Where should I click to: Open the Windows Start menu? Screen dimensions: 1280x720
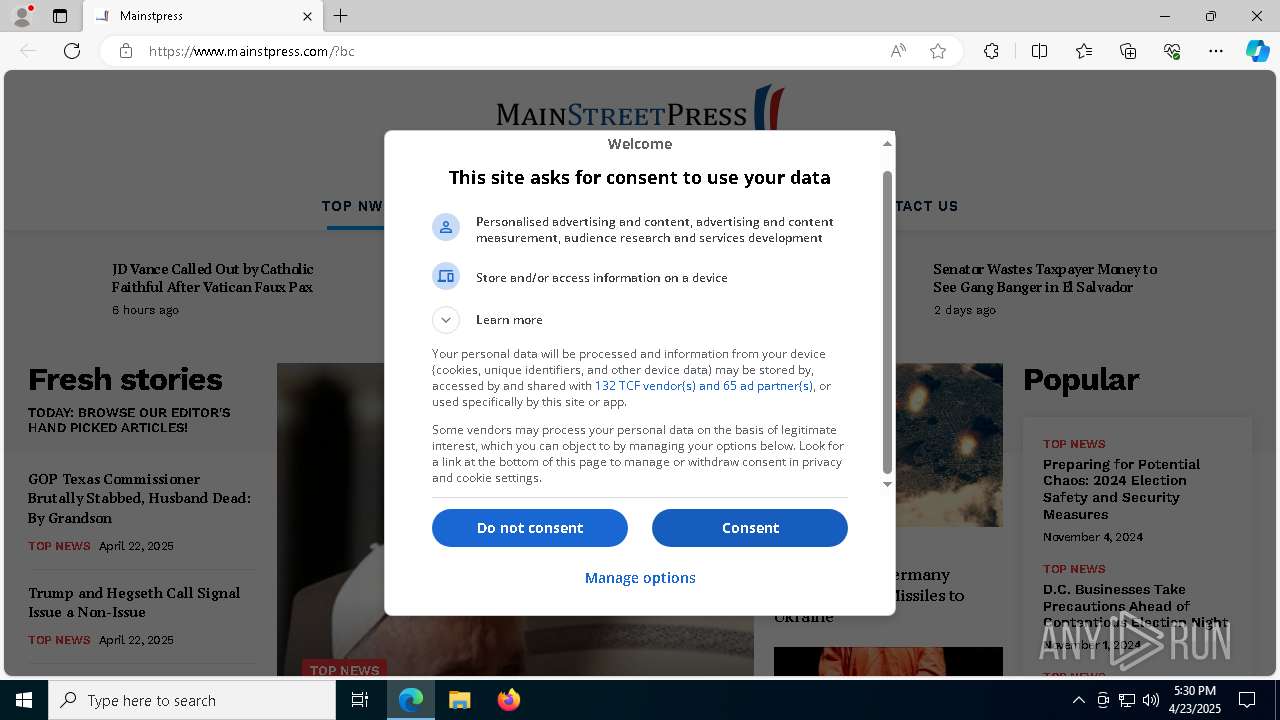(24, 700)
